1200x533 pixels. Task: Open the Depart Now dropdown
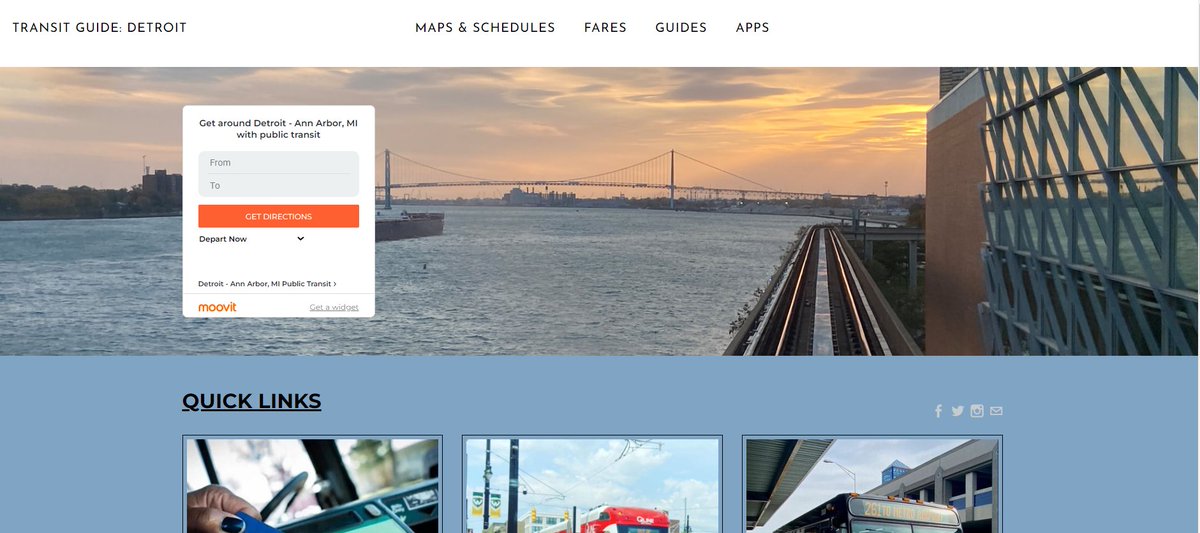click(252, 239)
